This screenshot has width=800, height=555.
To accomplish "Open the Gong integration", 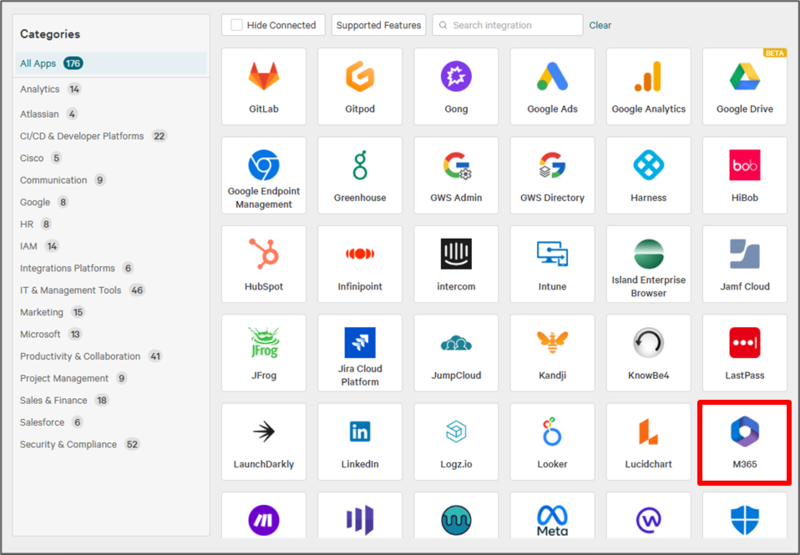I will [456, 86].
